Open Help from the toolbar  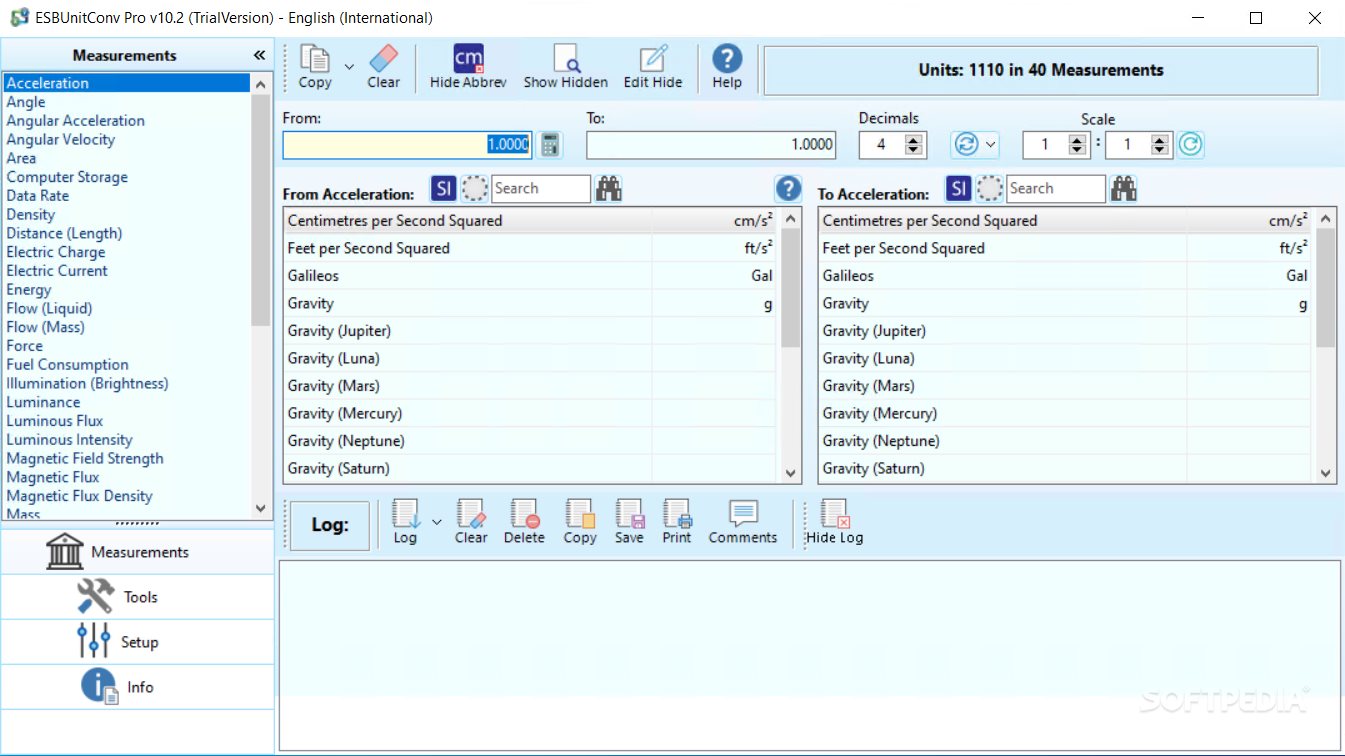(727, 68)
